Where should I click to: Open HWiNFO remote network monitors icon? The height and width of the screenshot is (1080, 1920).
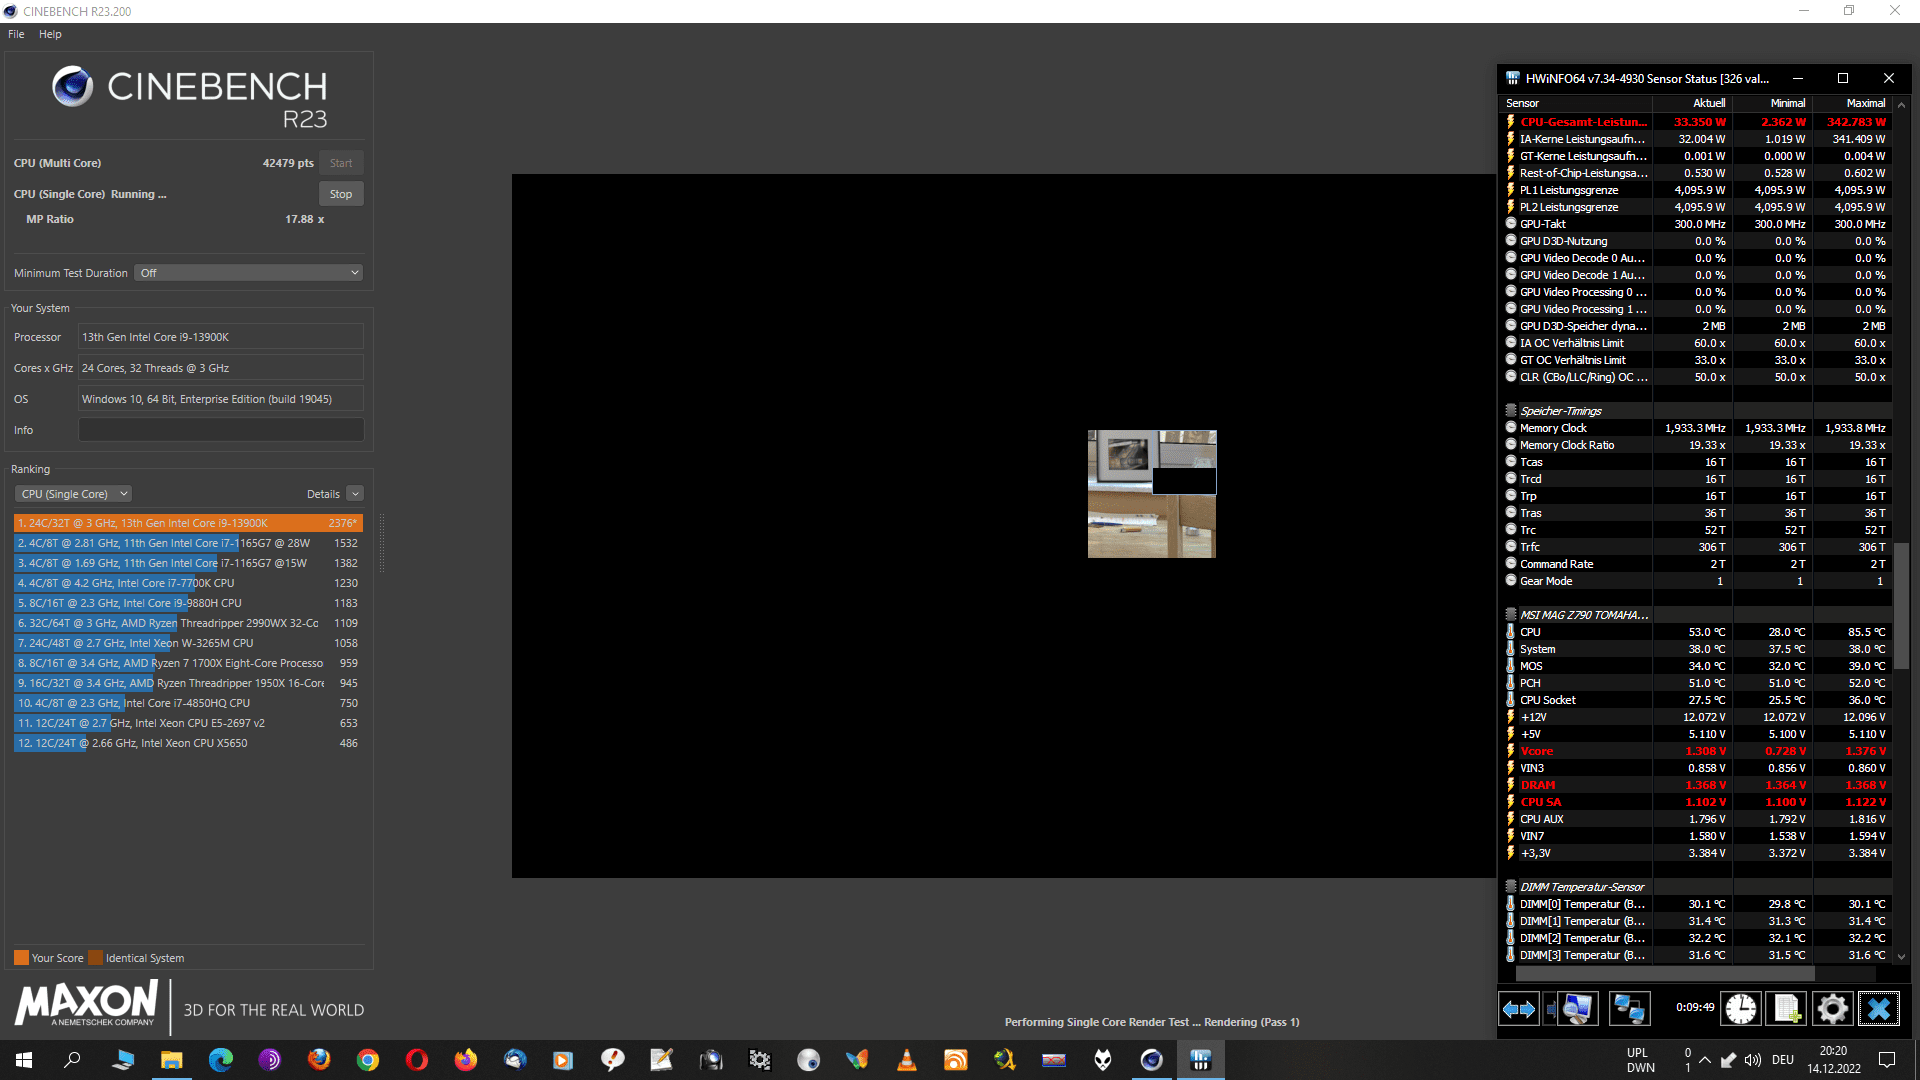(1629, 1009)
